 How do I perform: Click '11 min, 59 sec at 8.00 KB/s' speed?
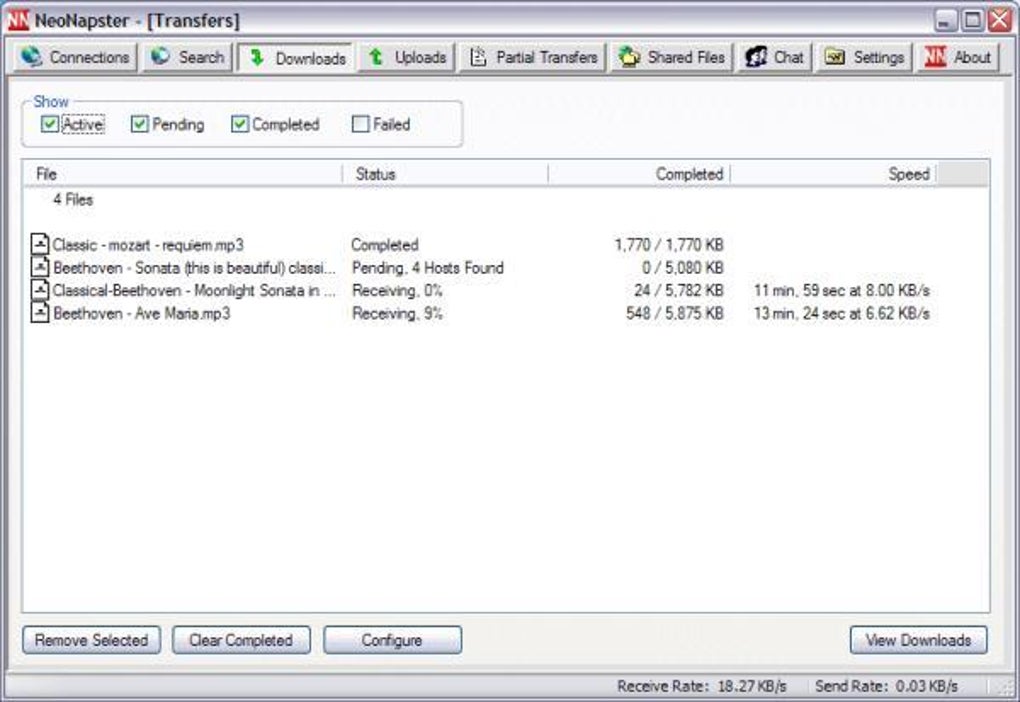842,290
